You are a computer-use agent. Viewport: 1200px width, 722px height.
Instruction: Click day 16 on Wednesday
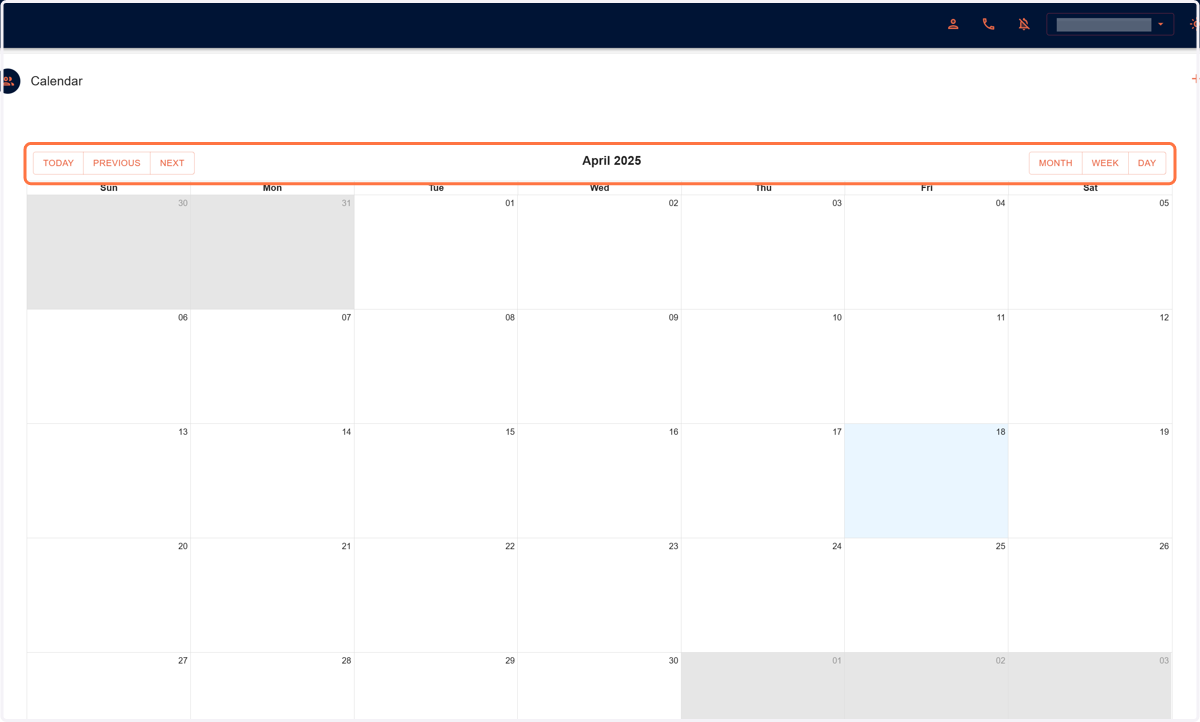pyautogui.click(x=599, y=481)
